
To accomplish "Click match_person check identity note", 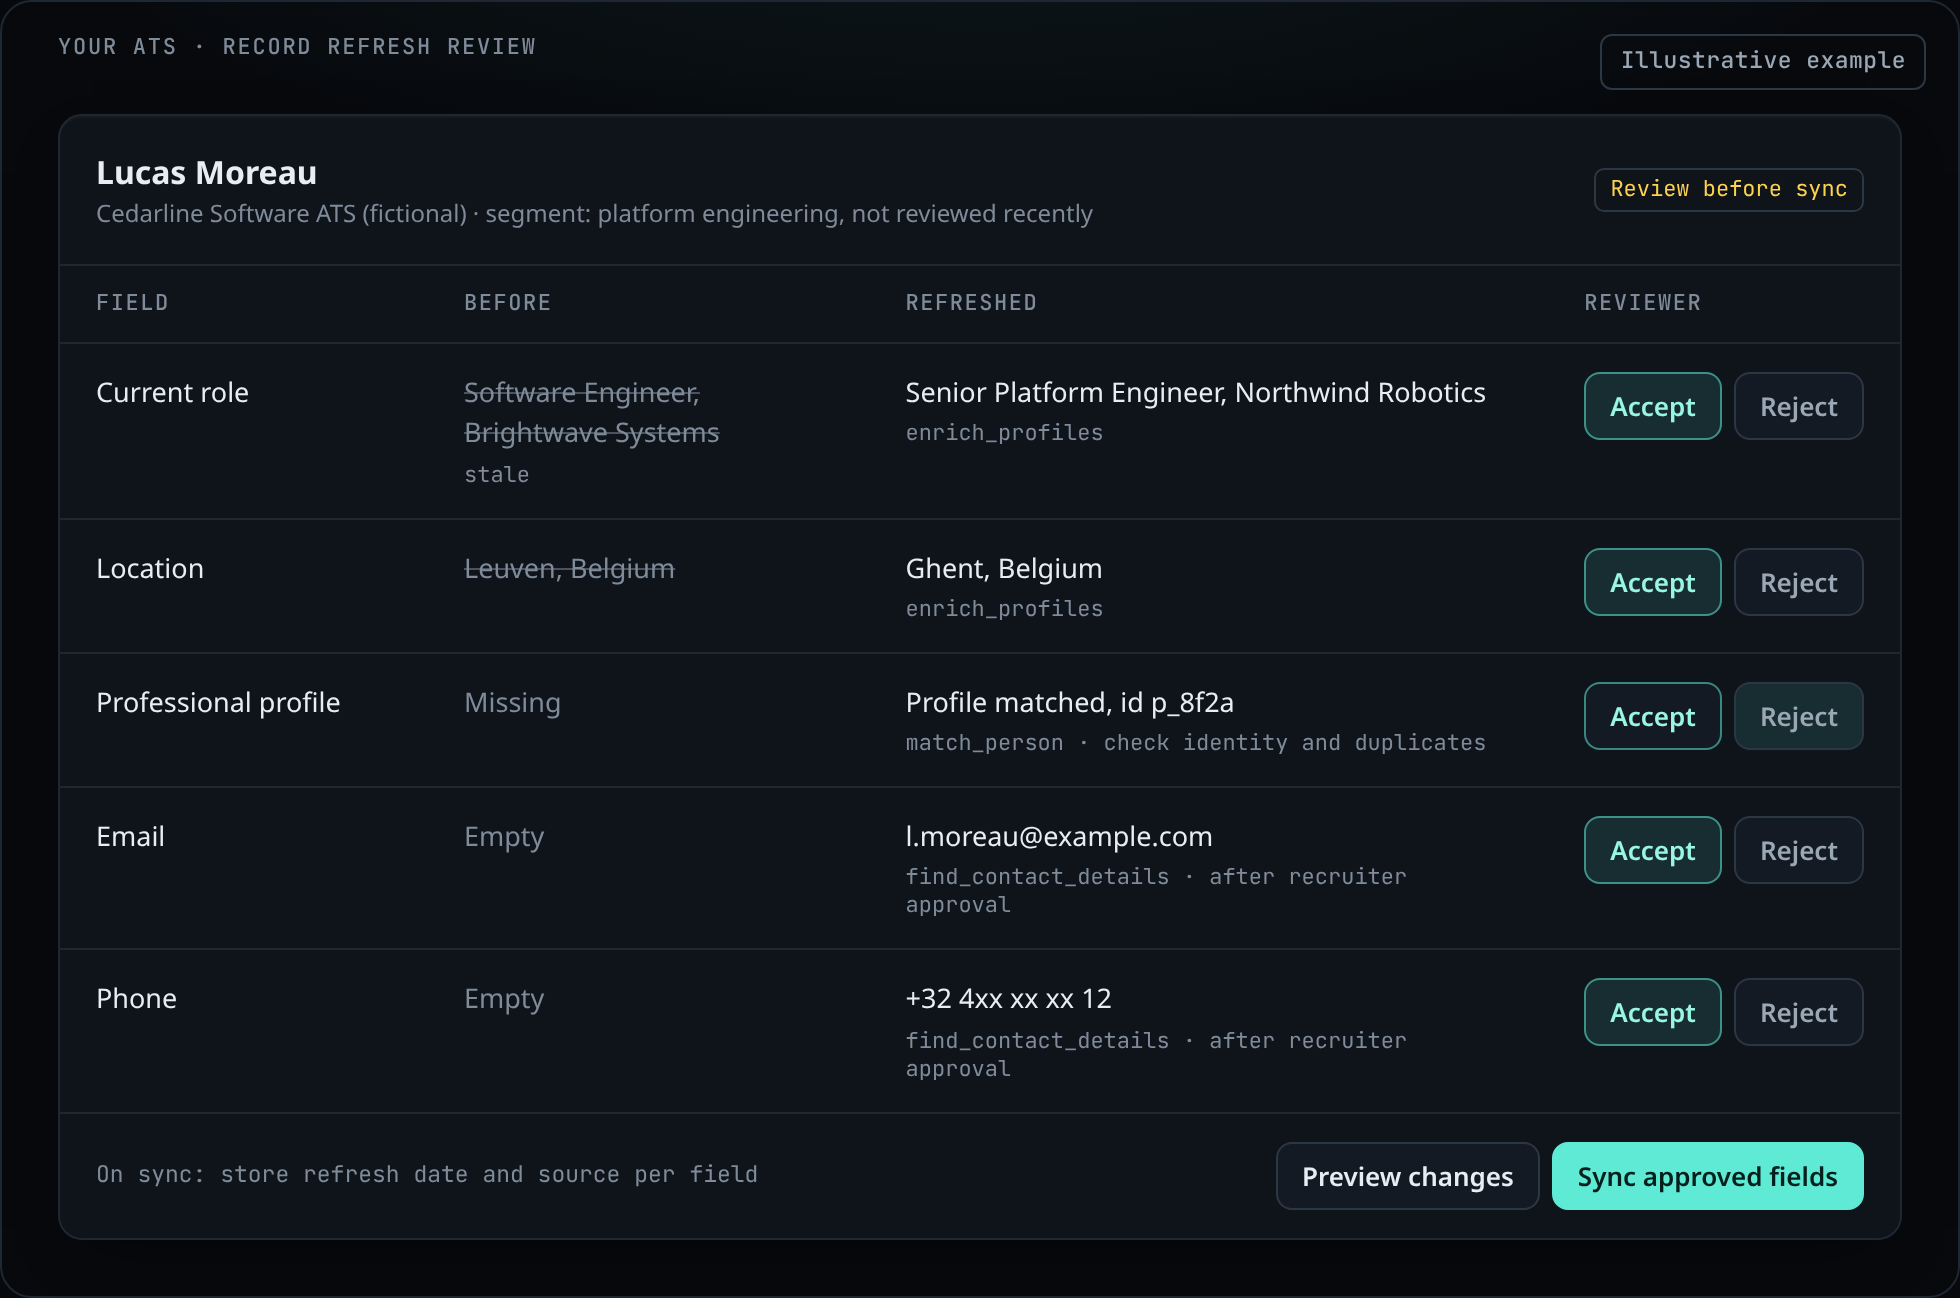I will [1195, 742].
